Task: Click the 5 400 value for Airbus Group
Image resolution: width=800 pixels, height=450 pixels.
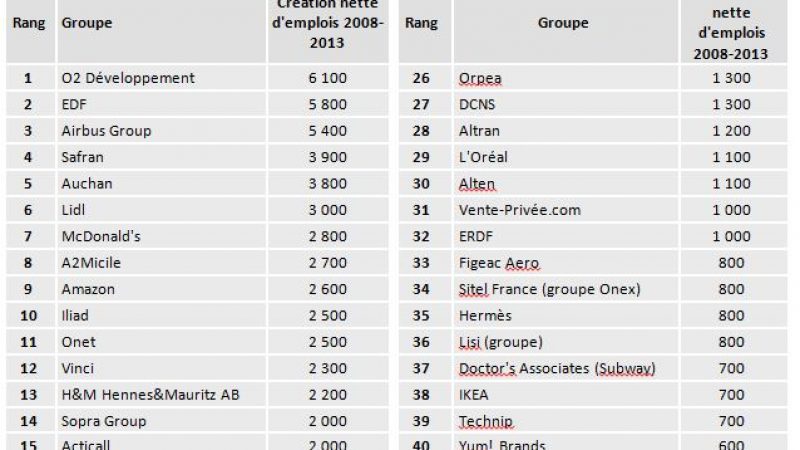Action: (328, 131)
